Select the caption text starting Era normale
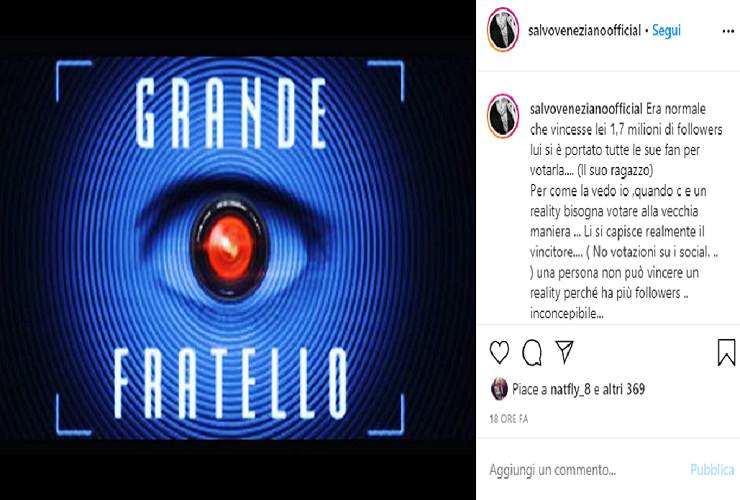The height and width of the screenshot is (500, 740). [x=626, y=211]
